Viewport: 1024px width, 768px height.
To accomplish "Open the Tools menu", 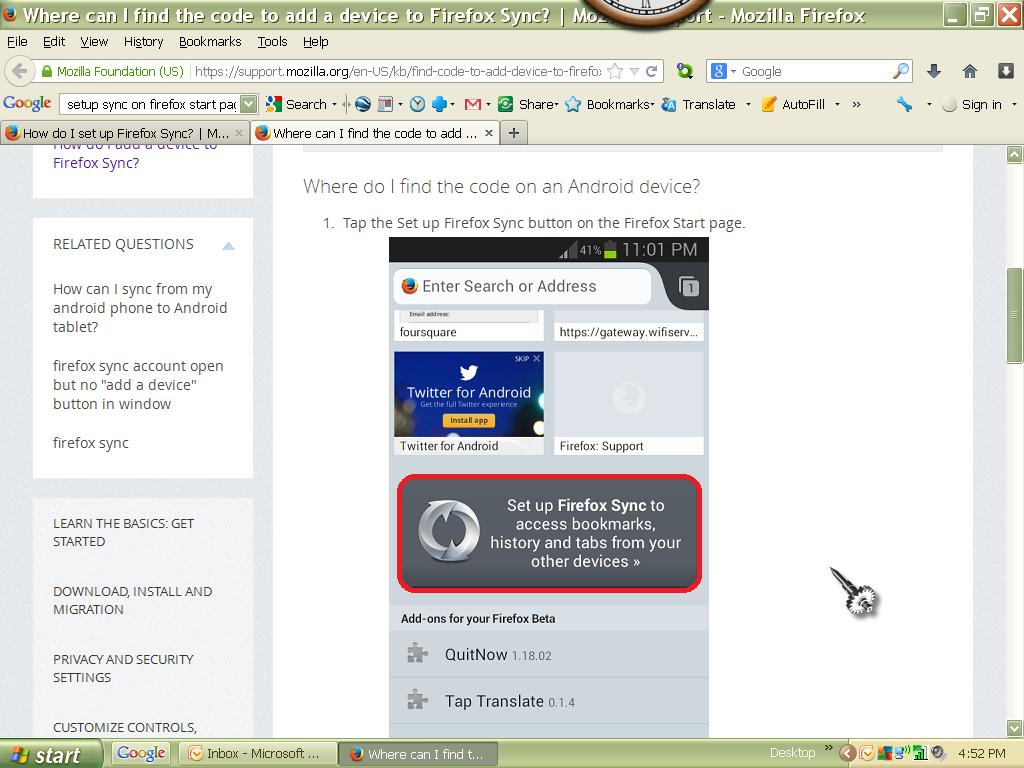I will coord(272,42).
